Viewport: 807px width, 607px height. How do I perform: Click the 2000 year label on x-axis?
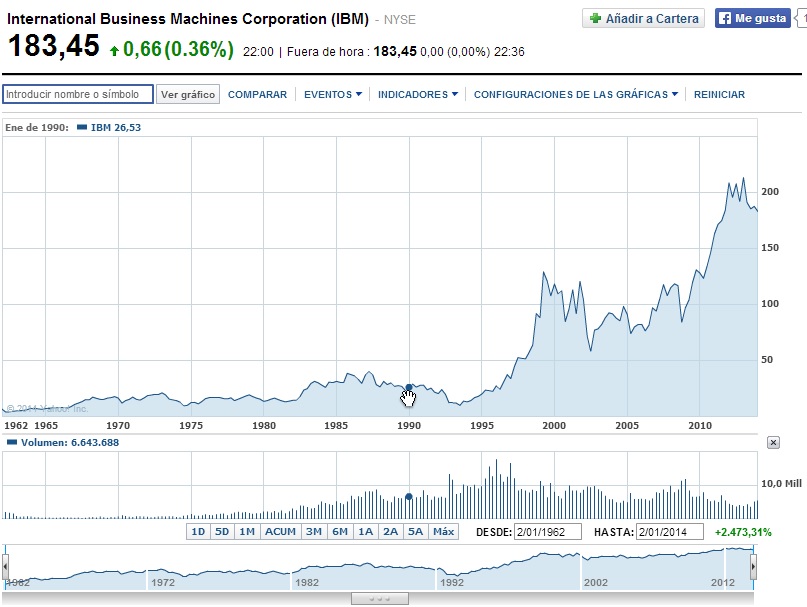tap(554, 426)
